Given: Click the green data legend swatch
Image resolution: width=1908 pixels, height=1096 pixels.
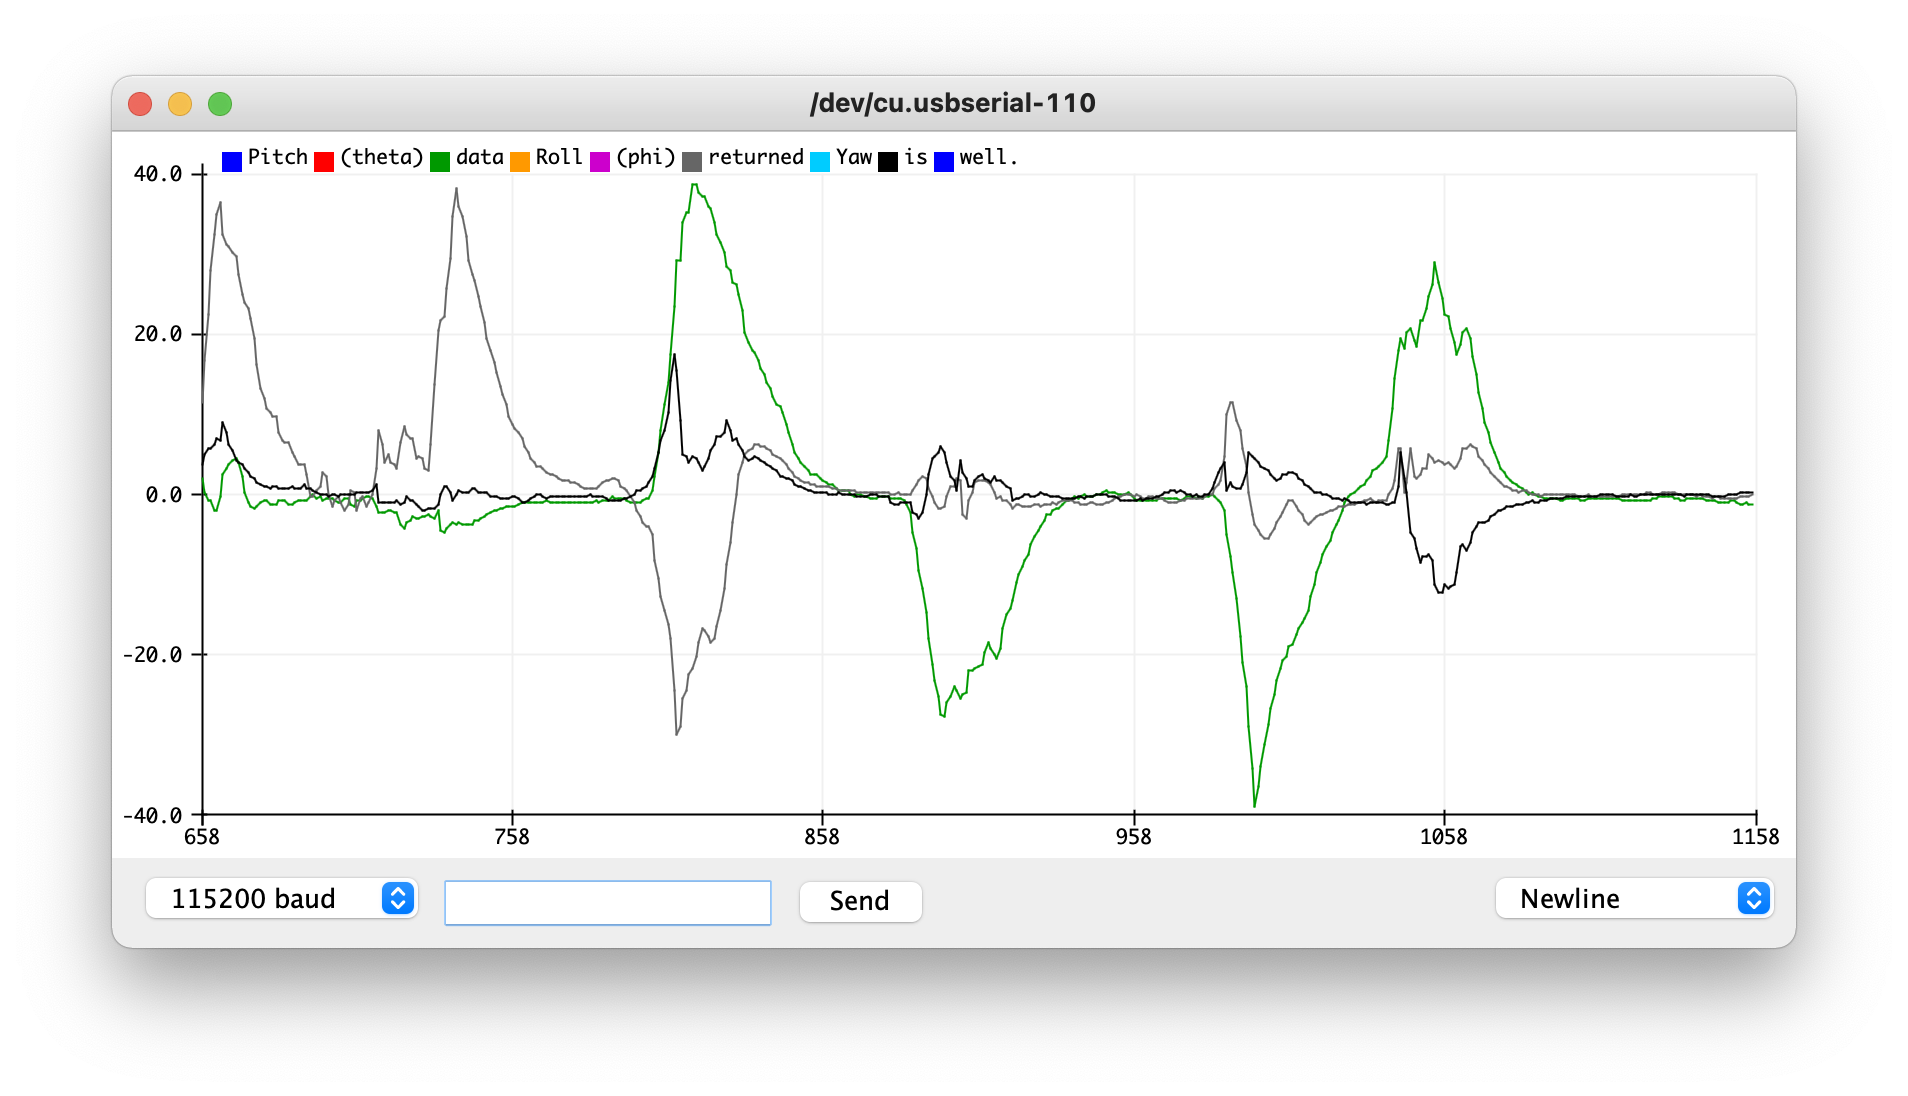Looking at the screenshot, I should (440, 162).
